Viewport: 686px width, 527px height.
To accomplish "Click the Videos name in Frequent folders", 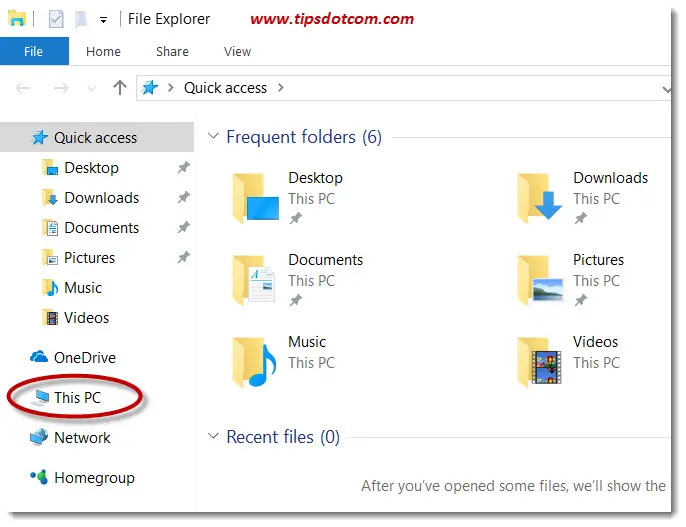I will coord(595,342).
